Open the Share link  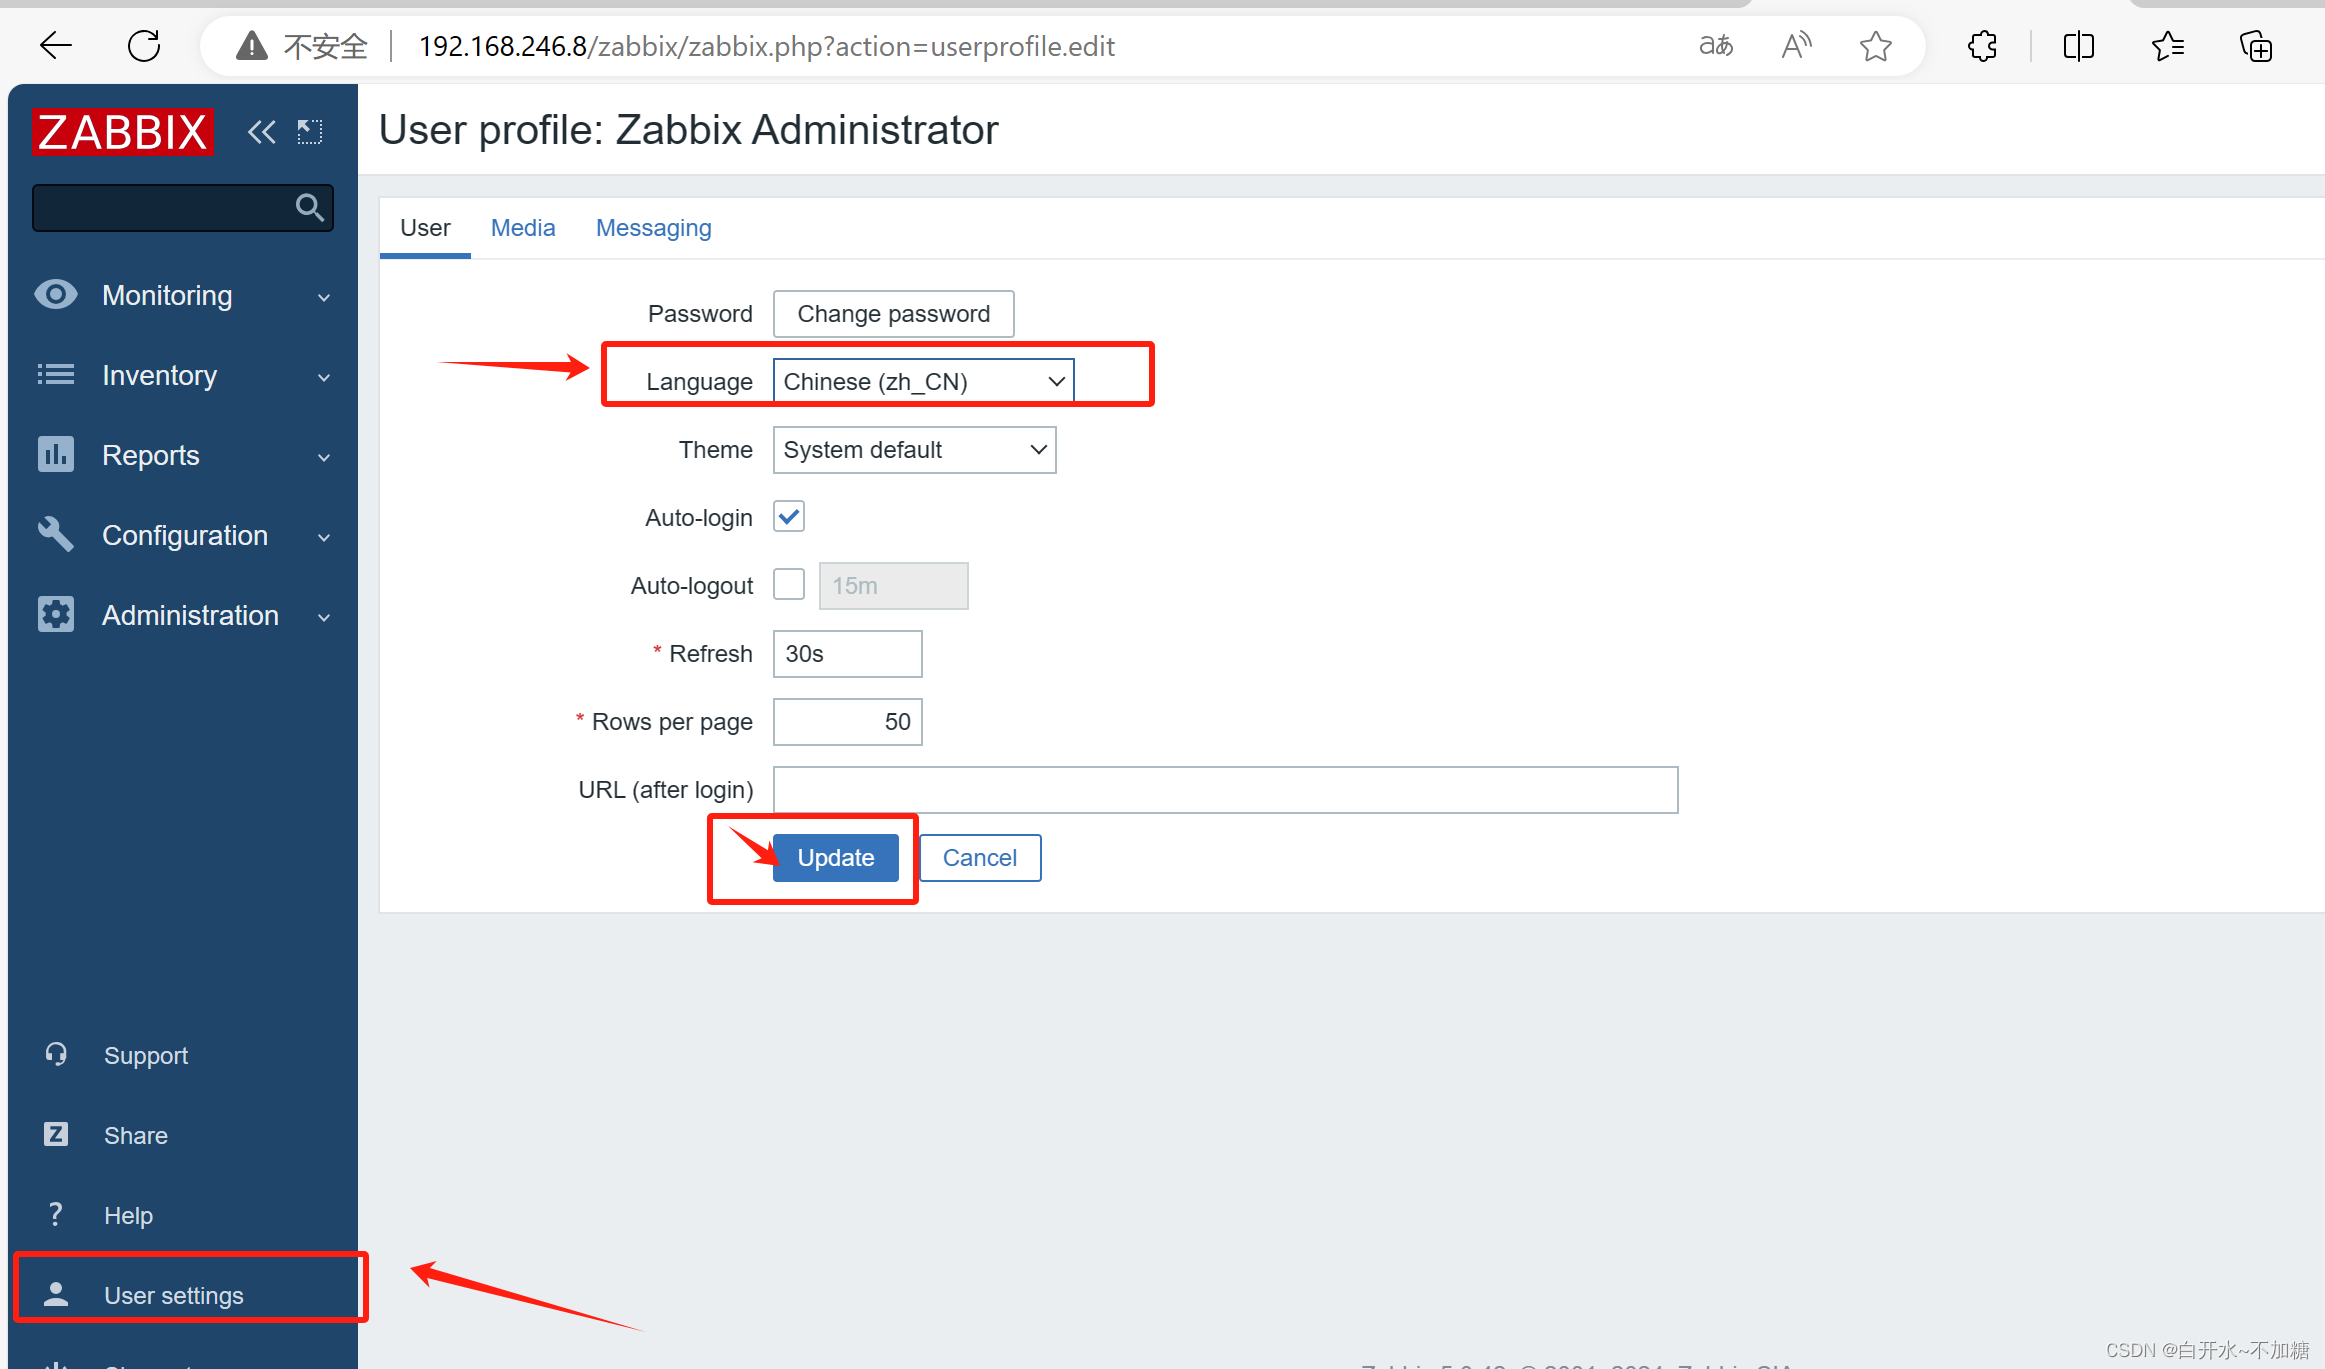click(136, 1135)
